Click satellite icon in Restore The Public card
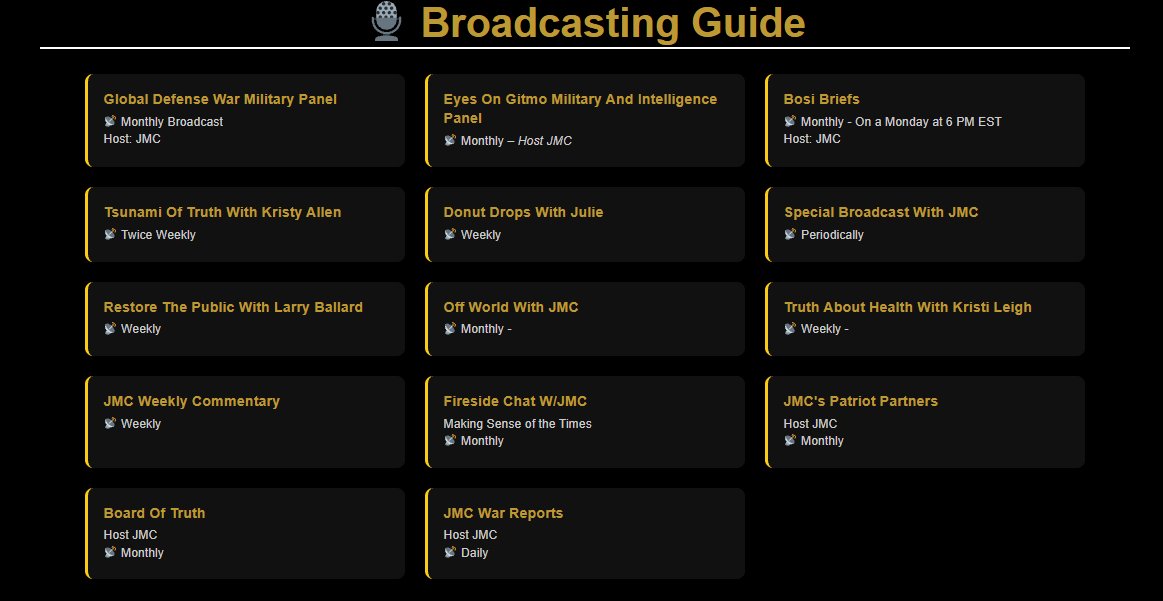The height and width of the screenshot is (601, 1163). click(x=110, y=328)
